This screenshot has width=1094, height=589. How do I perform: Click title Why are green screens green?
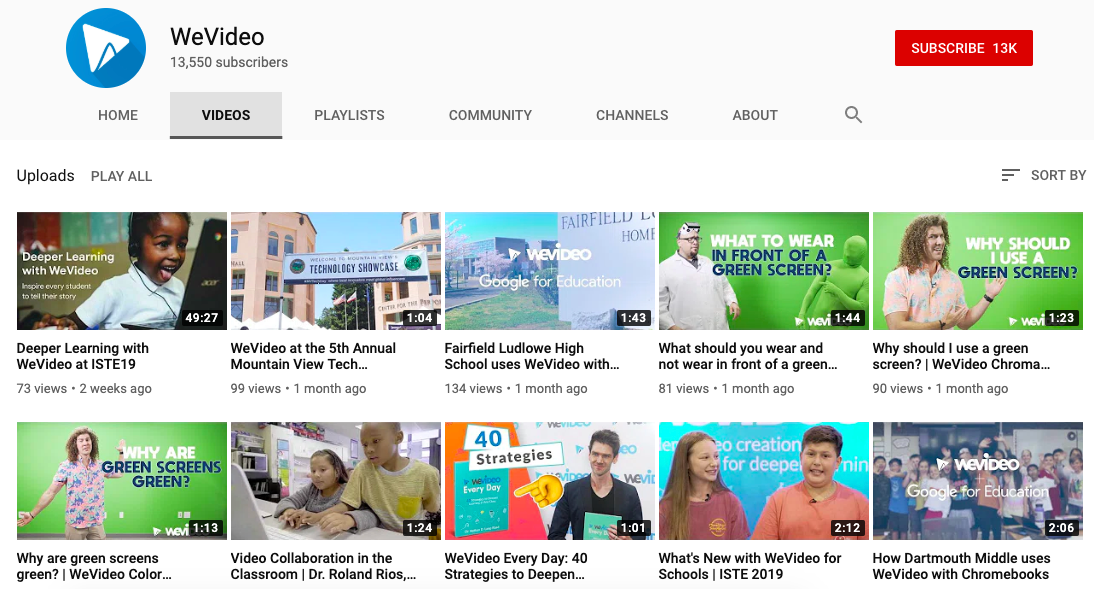pyautogui.click(x=94, y=566)
